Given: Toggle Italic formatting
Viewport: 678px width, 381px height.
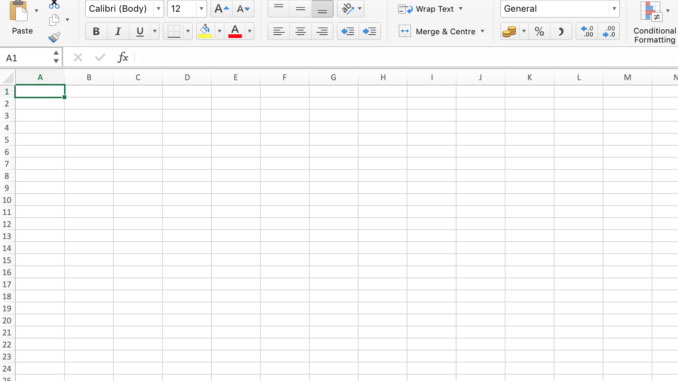Looking at the screenshot, I should point(118,31).
